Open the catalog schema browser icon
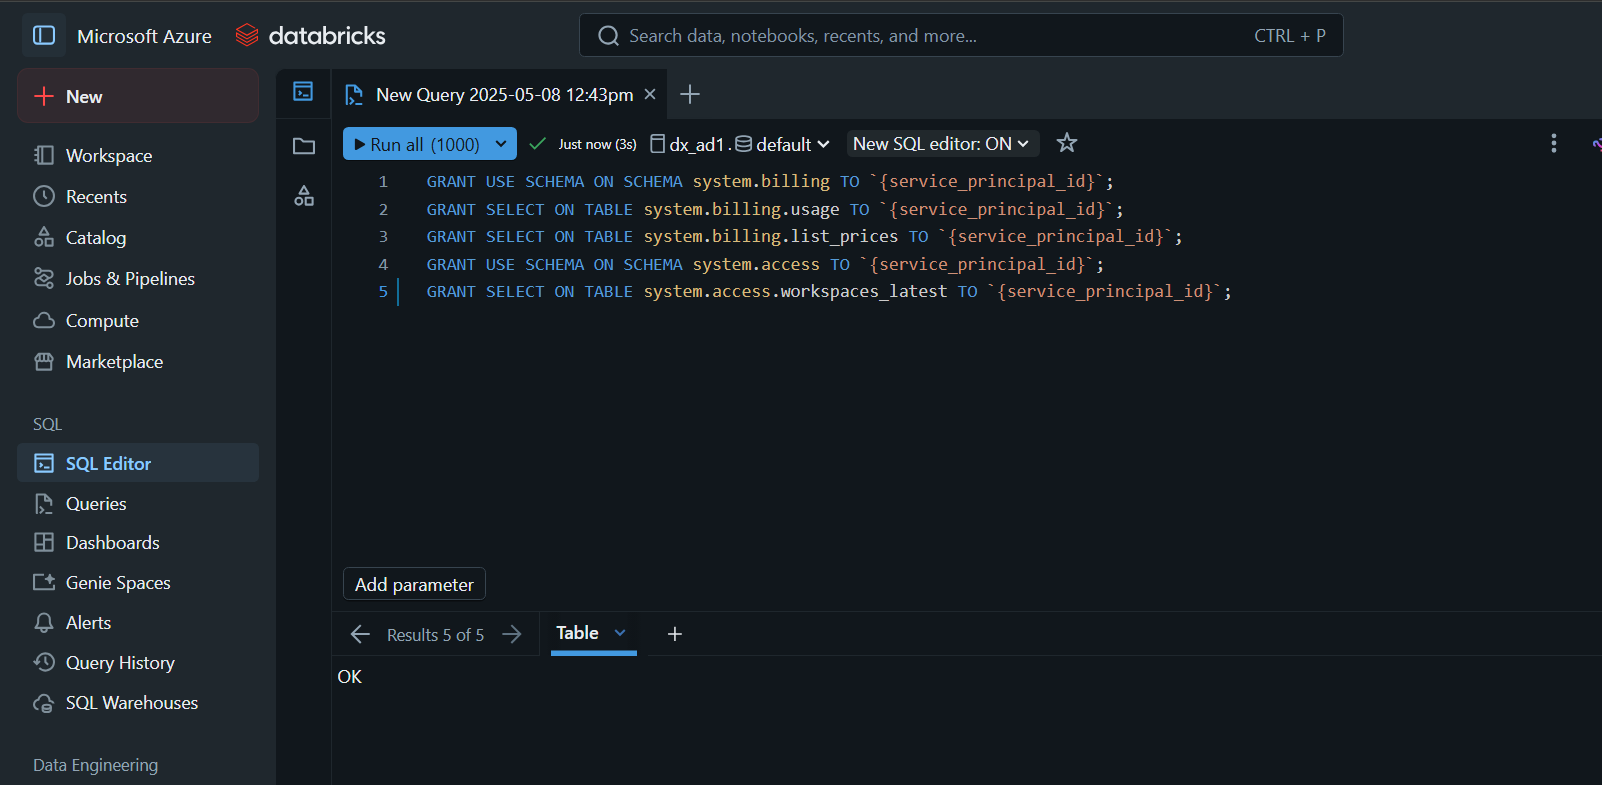 (x=304, y=196)
